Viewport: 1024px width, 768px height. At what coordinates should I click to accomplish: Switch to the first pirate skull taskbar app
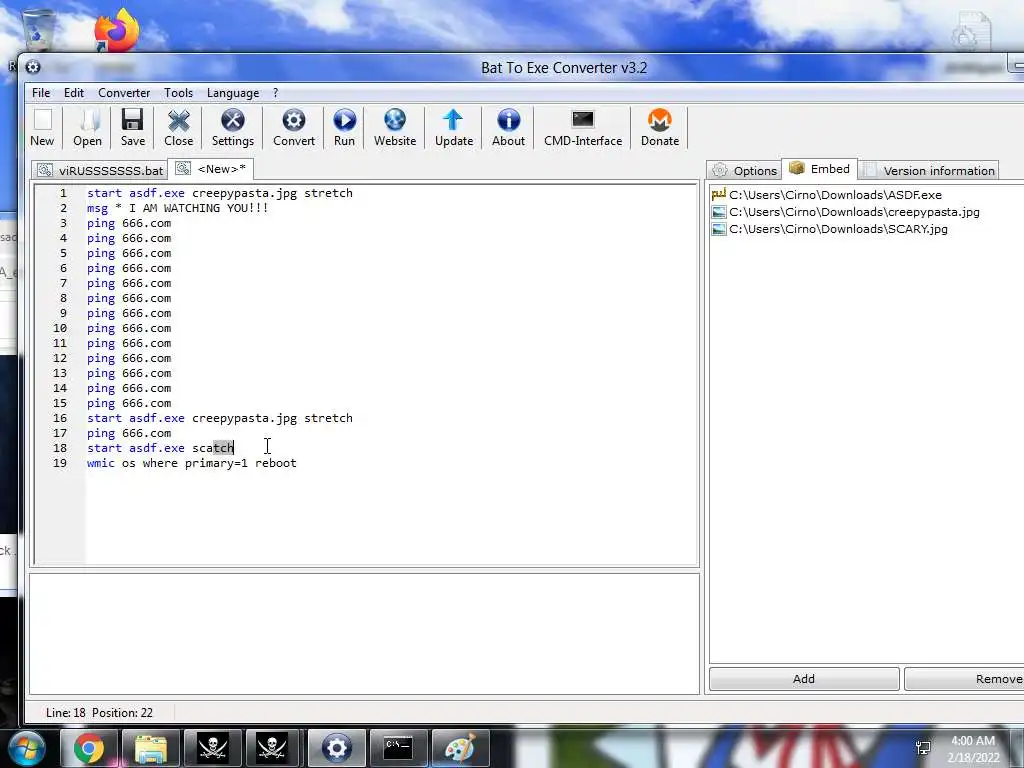click(212, 748)
